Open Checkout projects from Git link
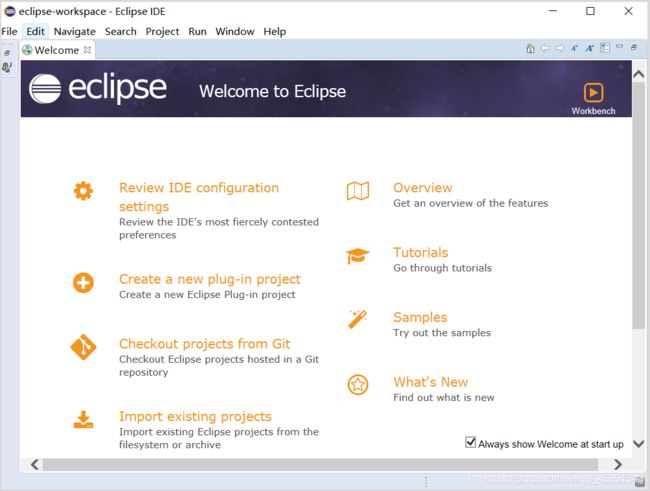This screenshot has width=650, height=491. (205, 344)
